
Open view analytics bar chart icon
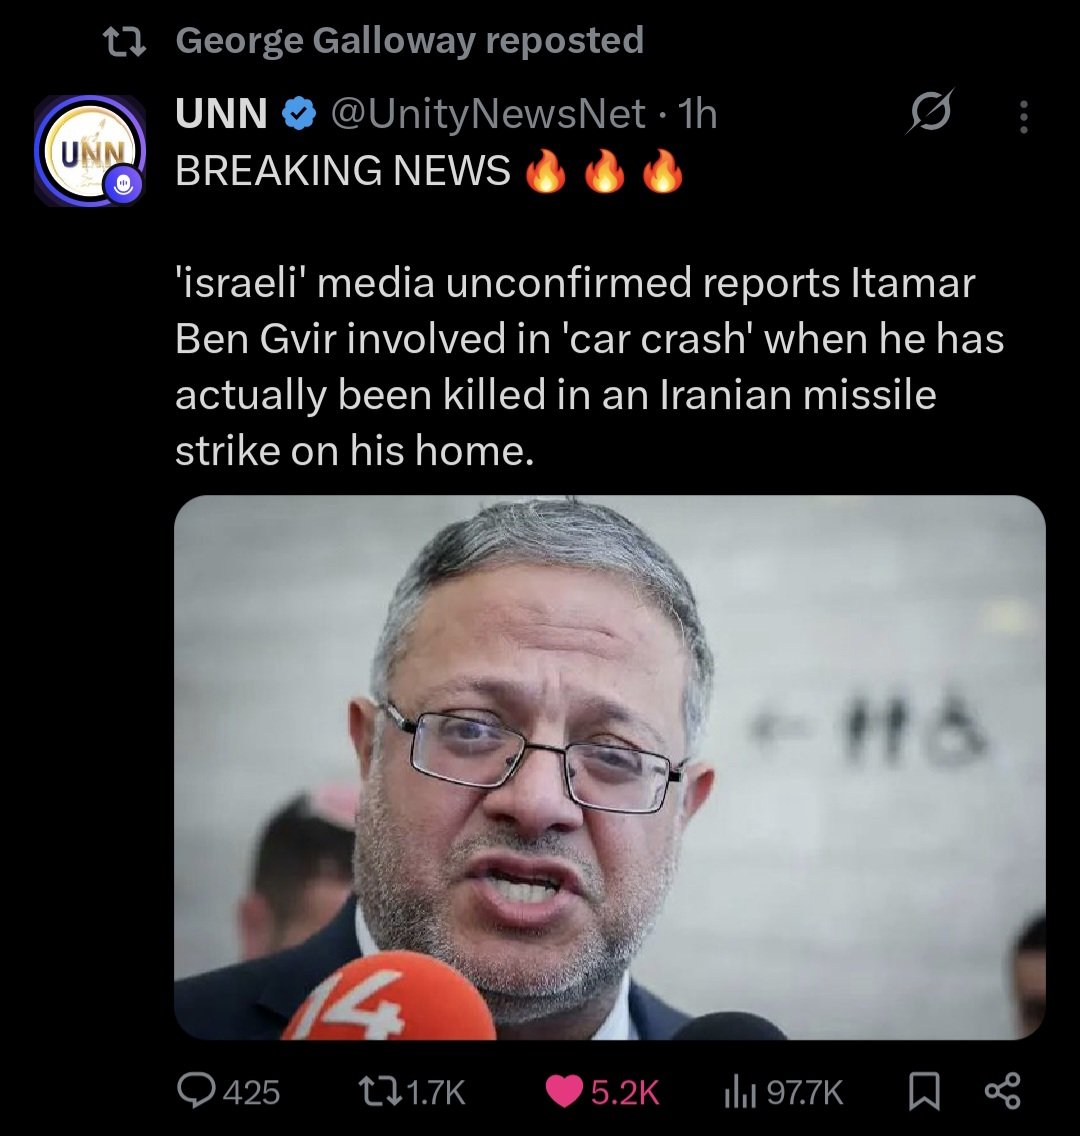(737, 1091)
